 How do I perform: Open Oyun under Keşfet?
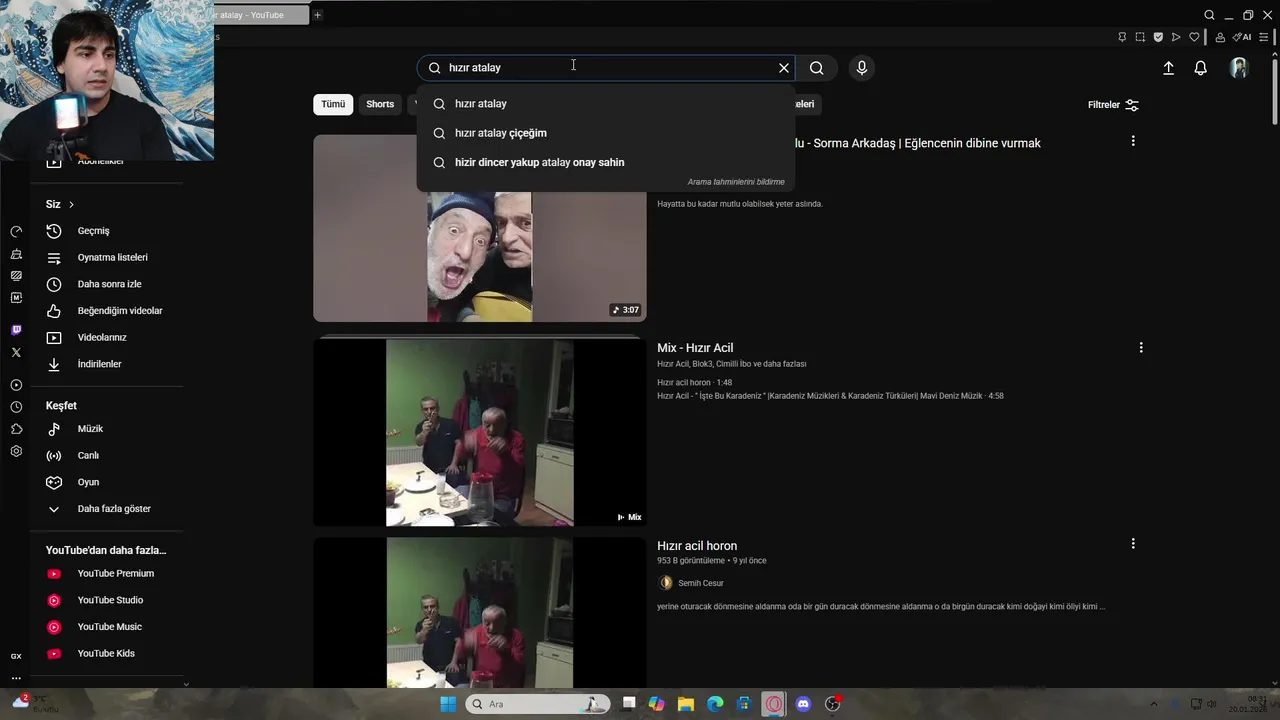pyautogui.click(x=107, y=482)
